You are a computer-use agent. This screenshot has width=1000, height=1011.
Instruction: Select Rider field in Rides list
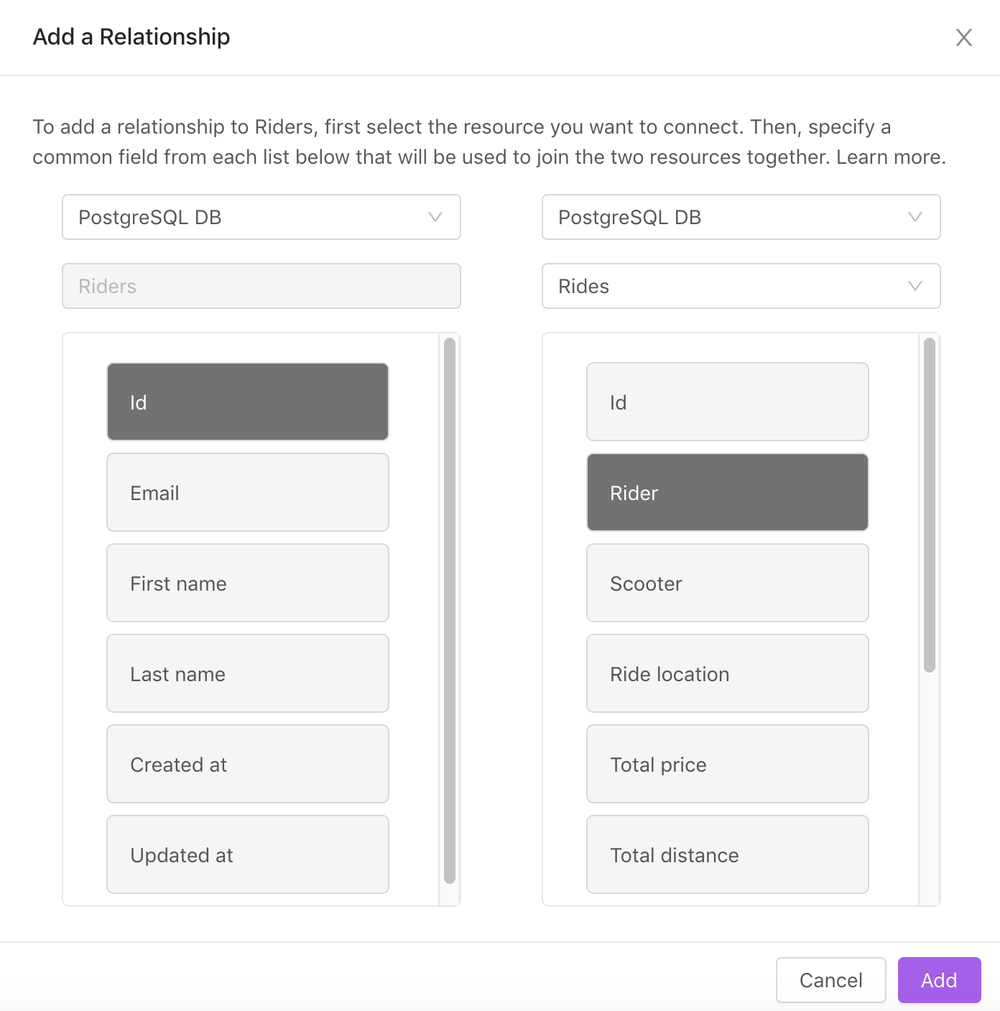pos(727,493)
